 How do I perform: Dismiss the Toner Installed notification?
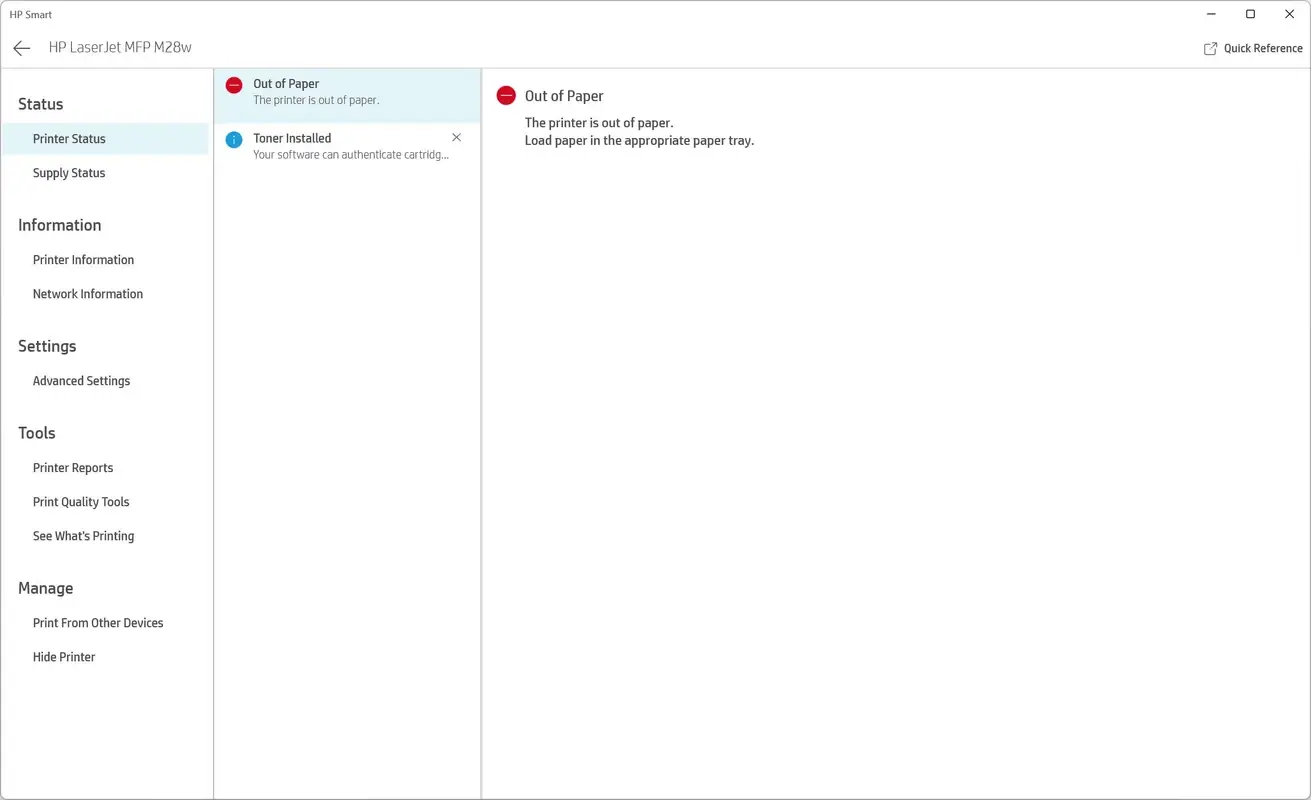tap(456, 137)
